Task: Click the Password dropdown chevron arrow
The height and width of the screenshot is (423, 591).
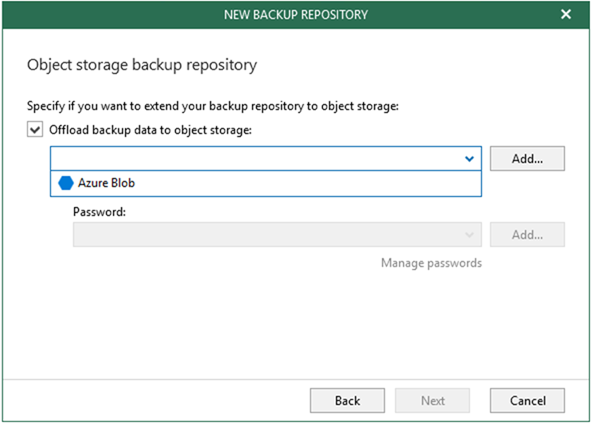Action: point(469,235)
